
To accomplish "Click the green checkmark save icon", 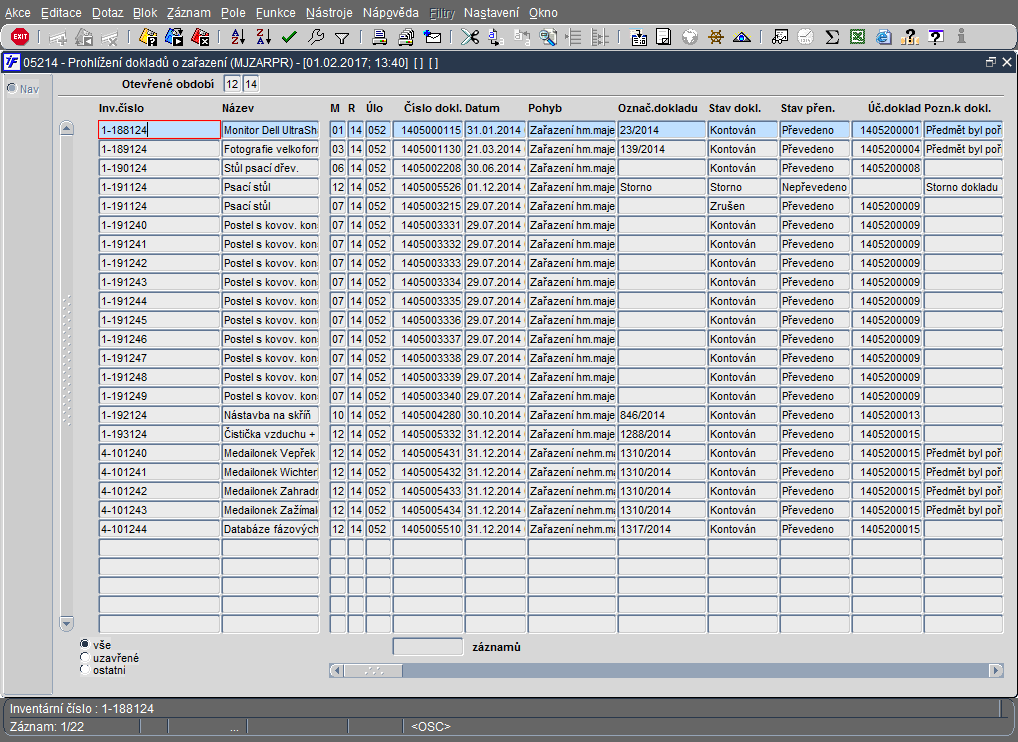I will coord(289,37).
